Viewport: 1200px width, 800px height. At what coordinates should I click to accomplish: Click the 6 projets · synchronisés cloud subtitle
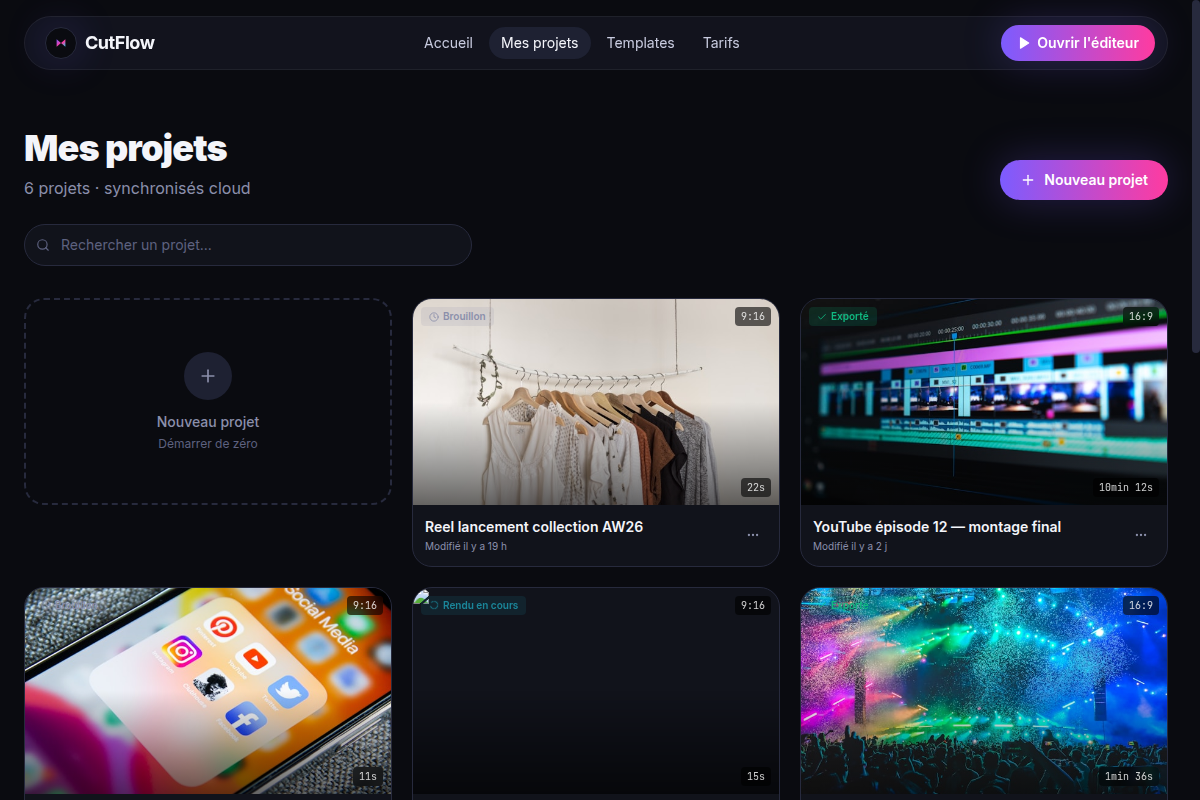coord(137,188)
